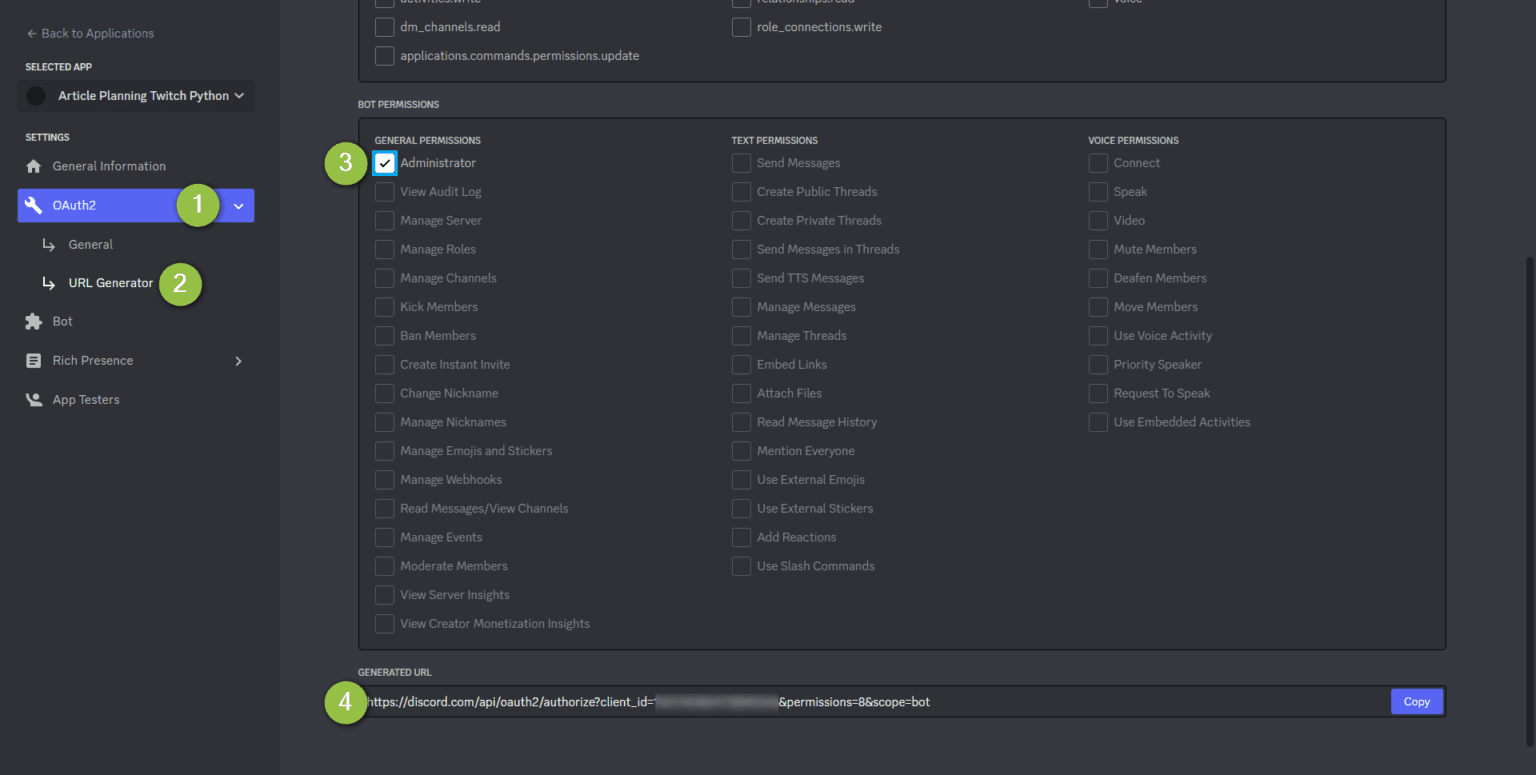Expand the Rich Presence chevron
This screenshot has width=1536, height=775.
[x=238, y=361]
